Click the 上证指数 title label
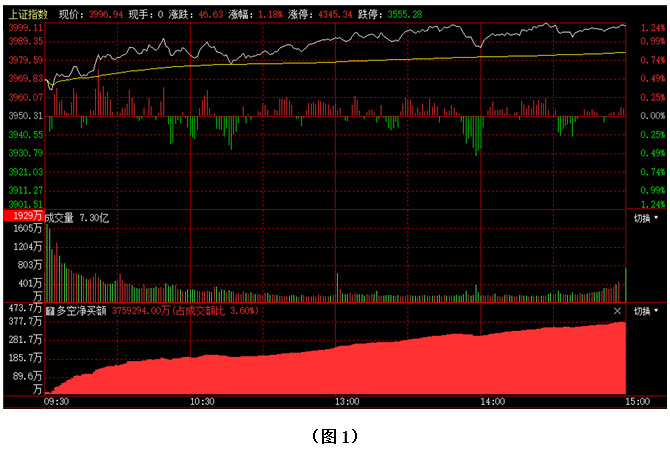The width and height of the screenshot is (670, 454). 26,15
